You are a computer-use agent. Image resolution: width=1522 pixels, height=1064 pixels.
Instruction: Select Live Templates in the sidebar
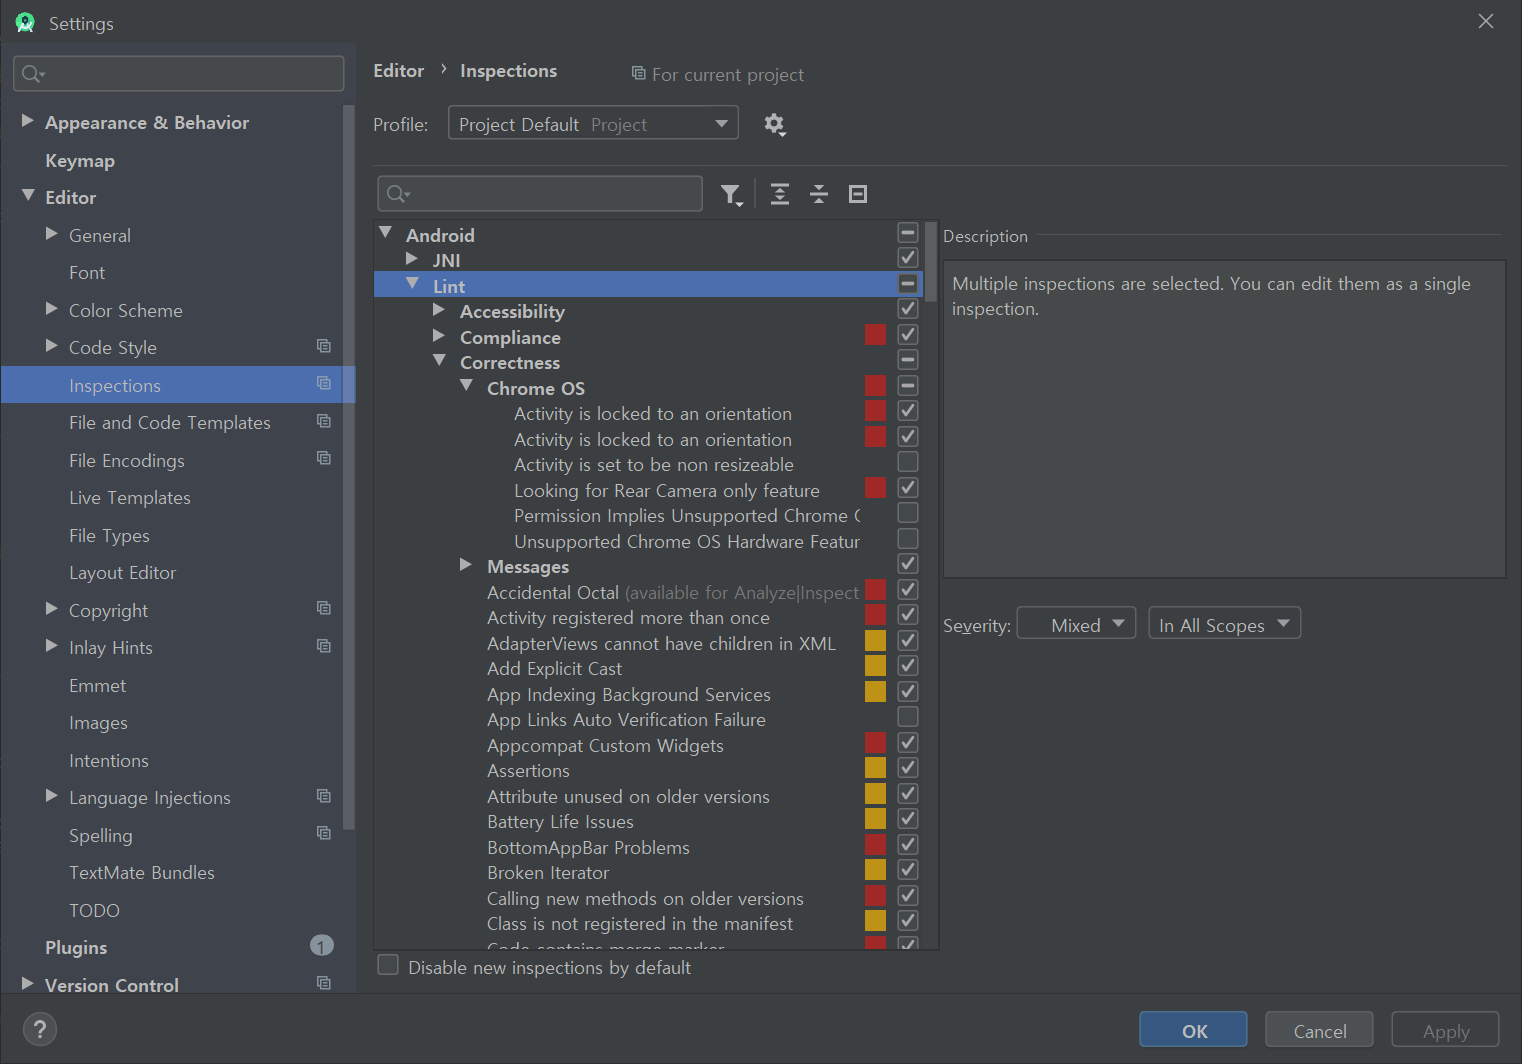130,498
